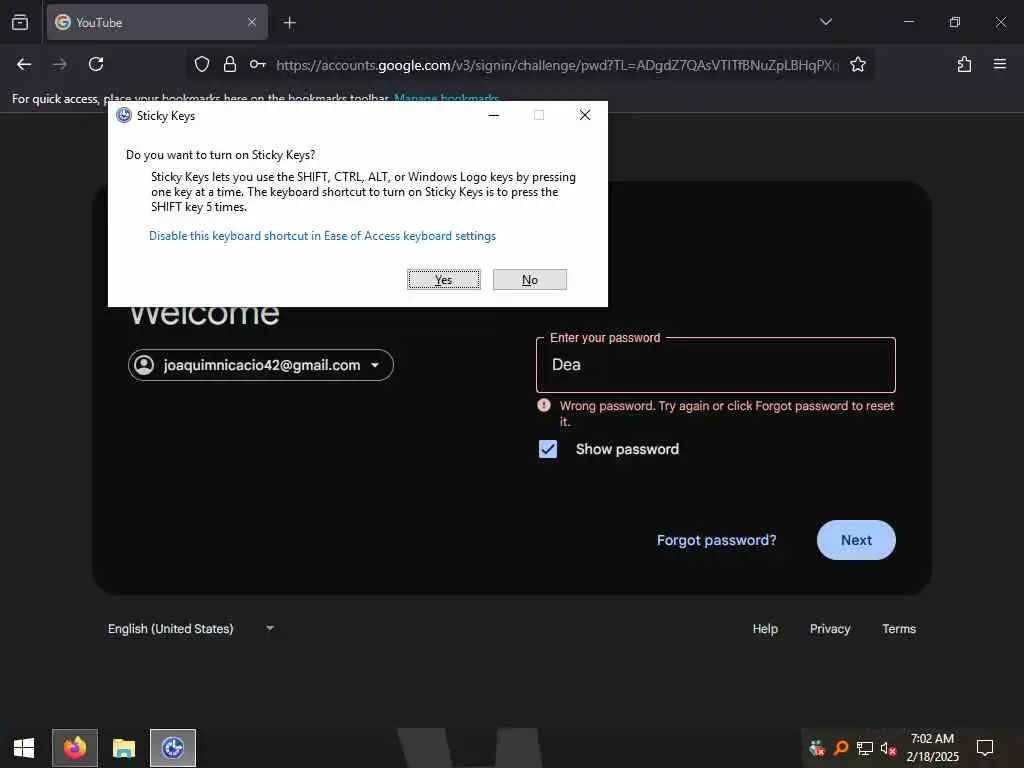This screenshot has height=768, width=1024.
Task: Open a new browser tab
Action: click(x=290, y=23)
